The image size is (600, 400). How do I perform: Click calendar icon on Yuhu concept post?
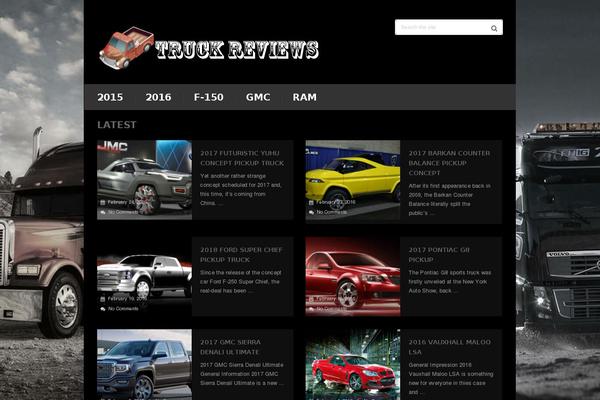103,202
